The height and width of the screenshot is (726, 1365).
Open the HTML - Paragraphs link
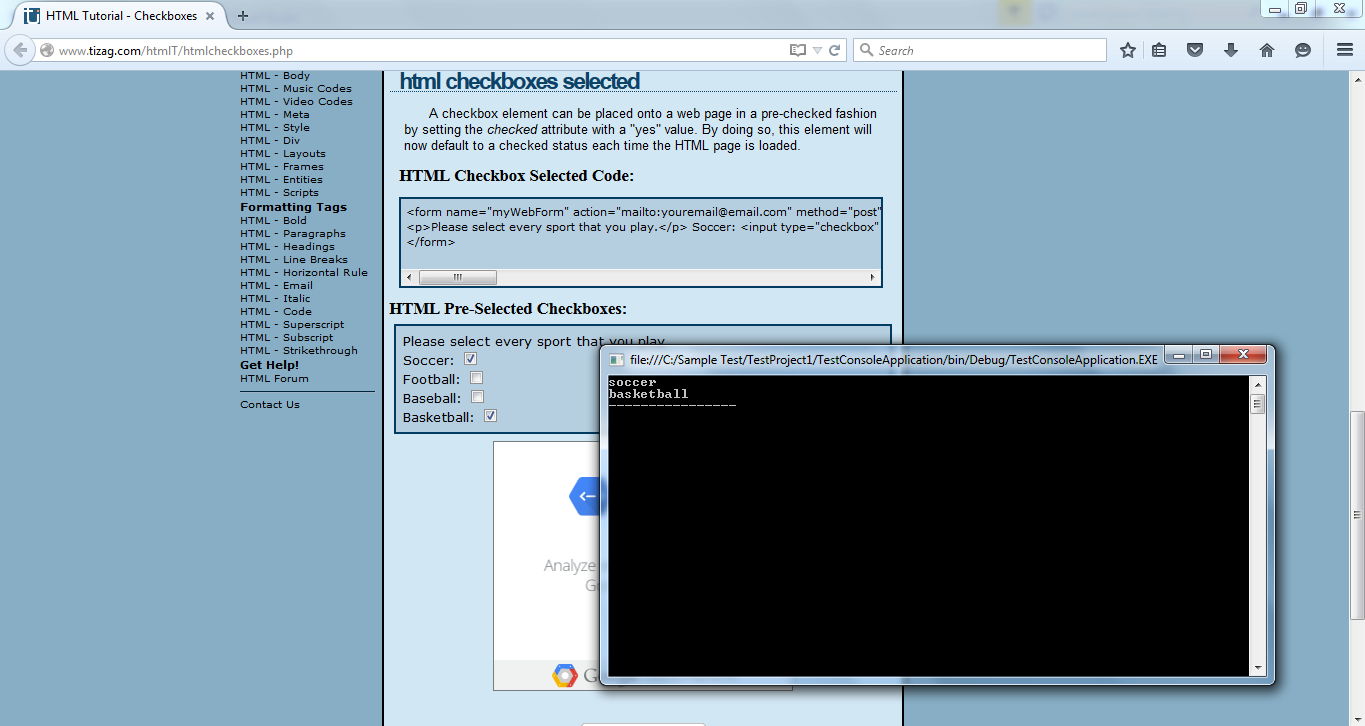[293, 233]
